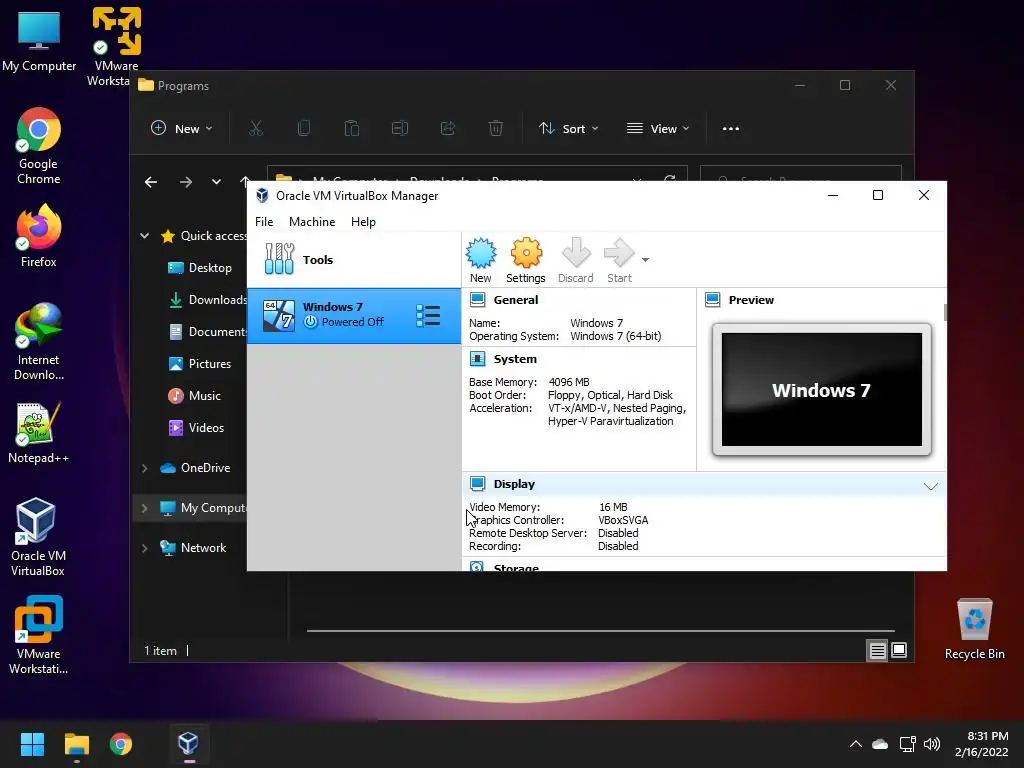This screenshot has height=768, width=1024.
Task: Click My Computer desktop icon
Action: (39, 41)
